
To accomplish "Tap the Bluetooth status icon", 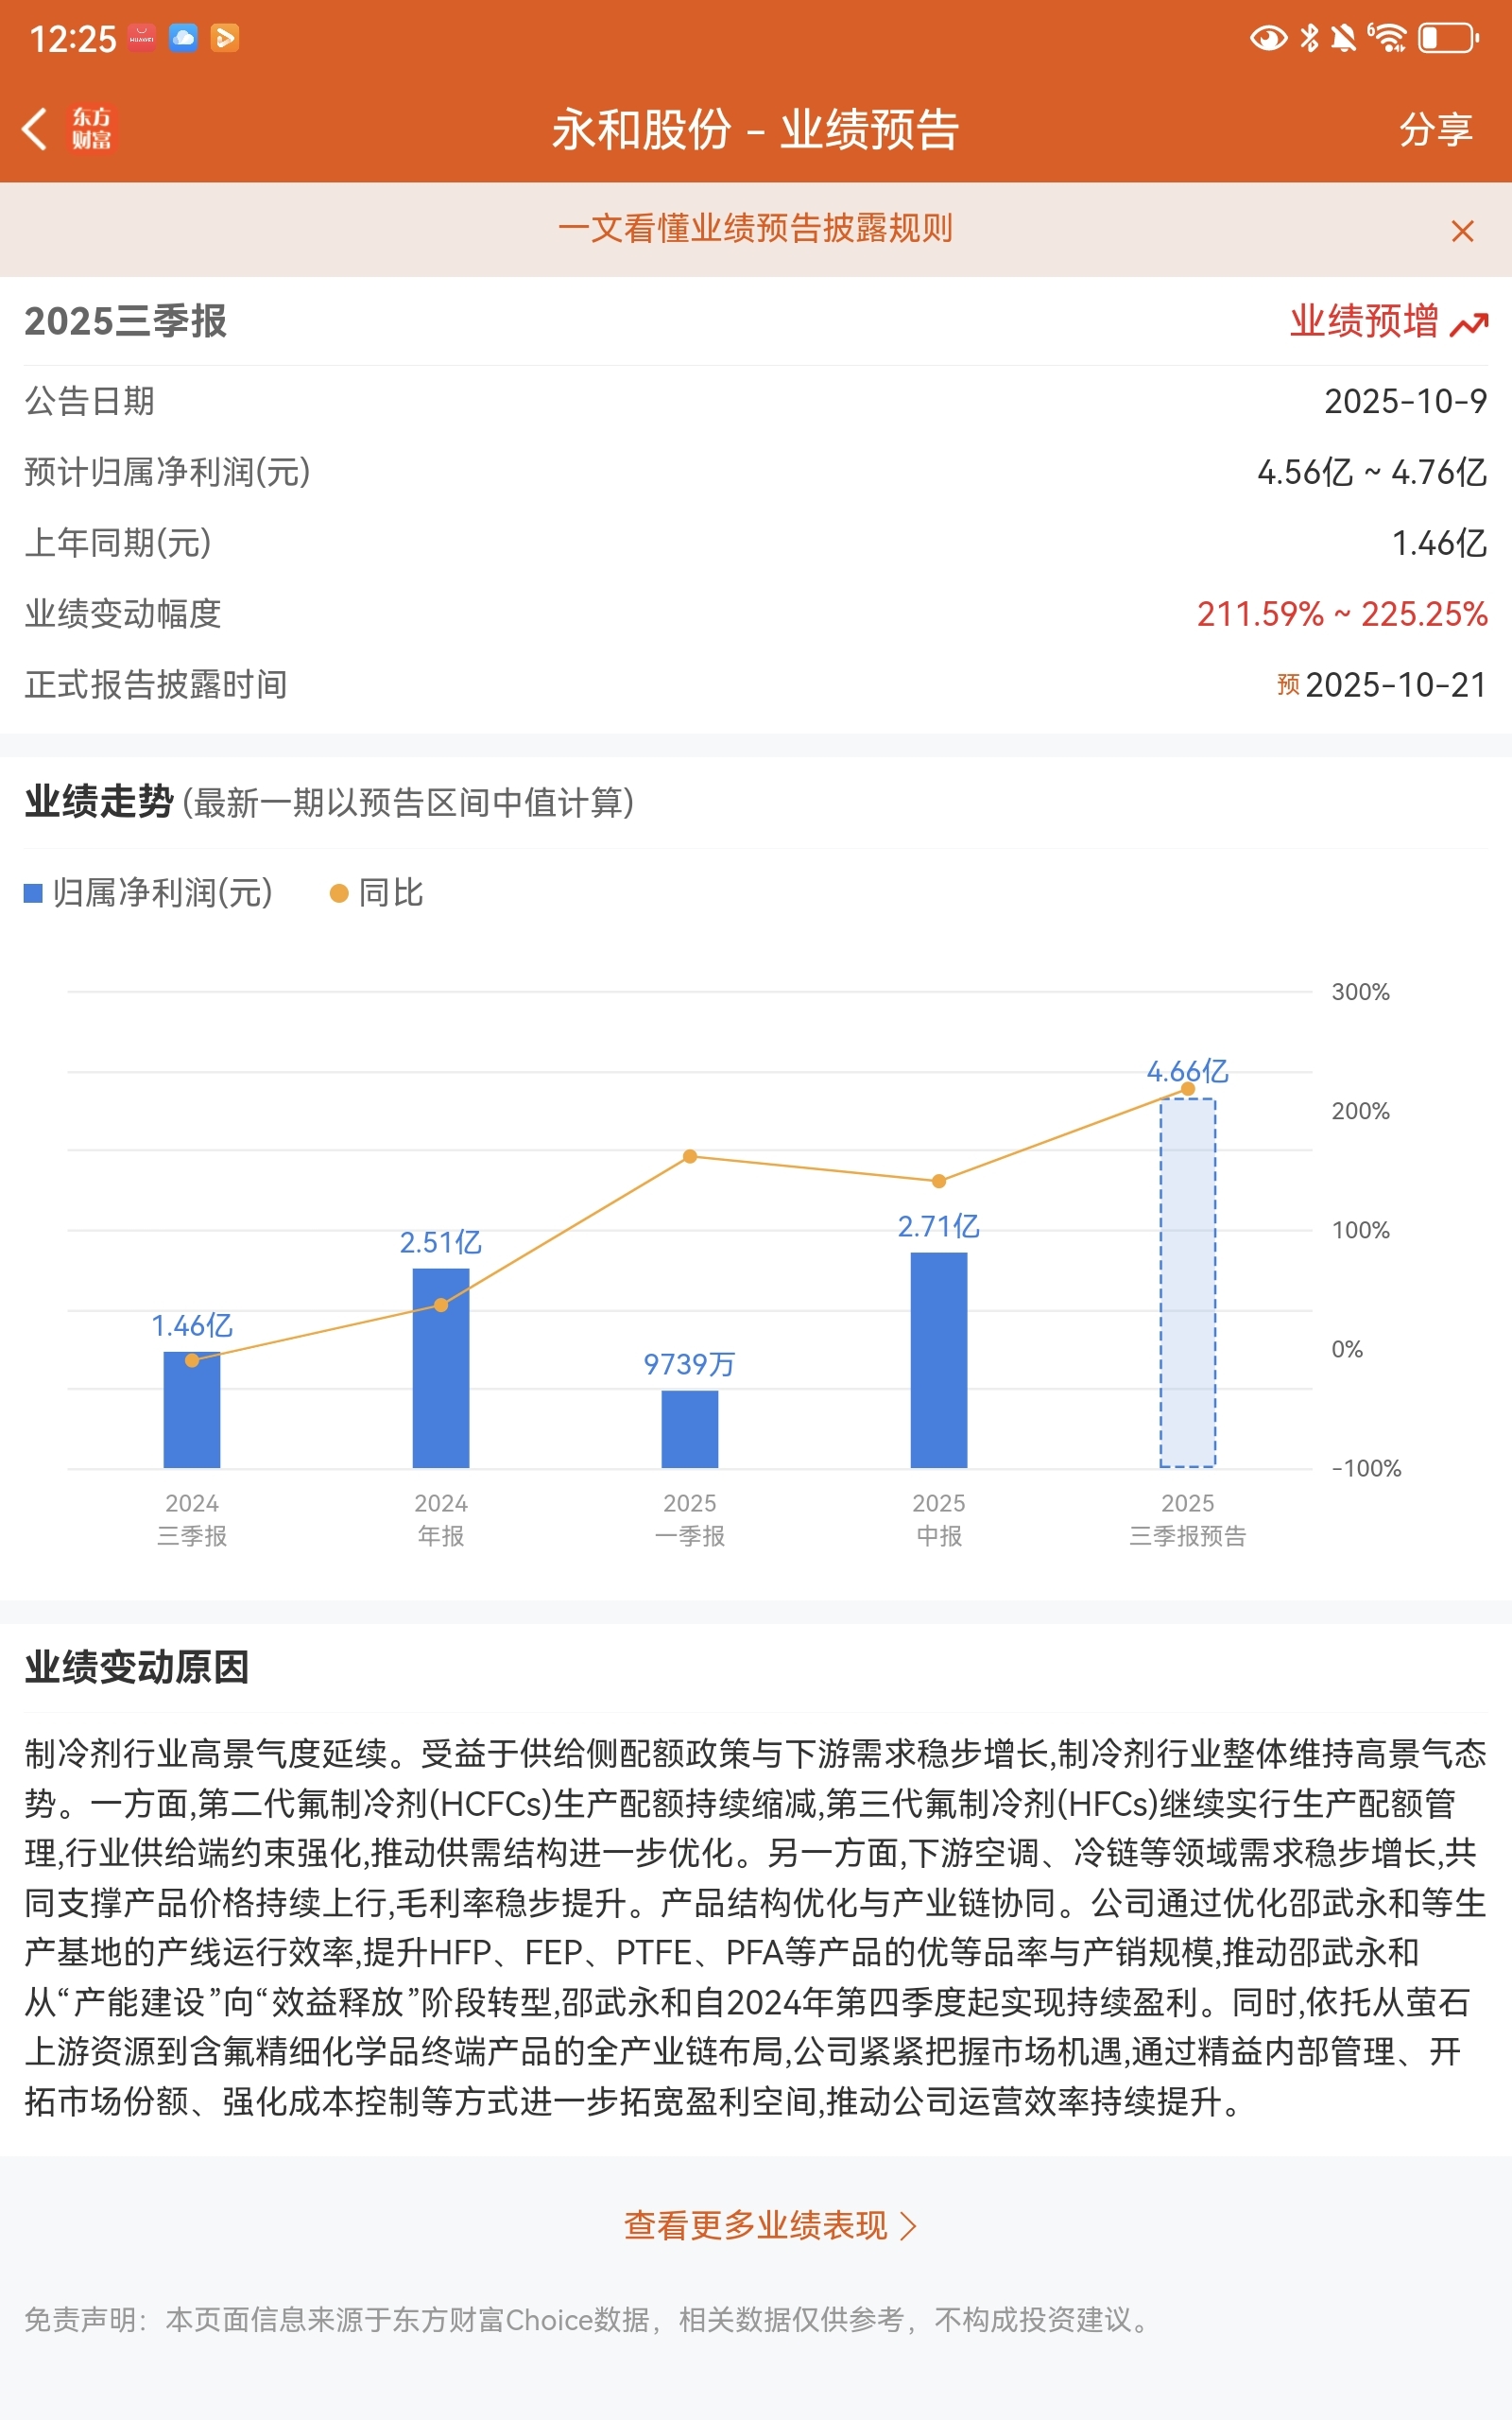I will coord(1309,38).
